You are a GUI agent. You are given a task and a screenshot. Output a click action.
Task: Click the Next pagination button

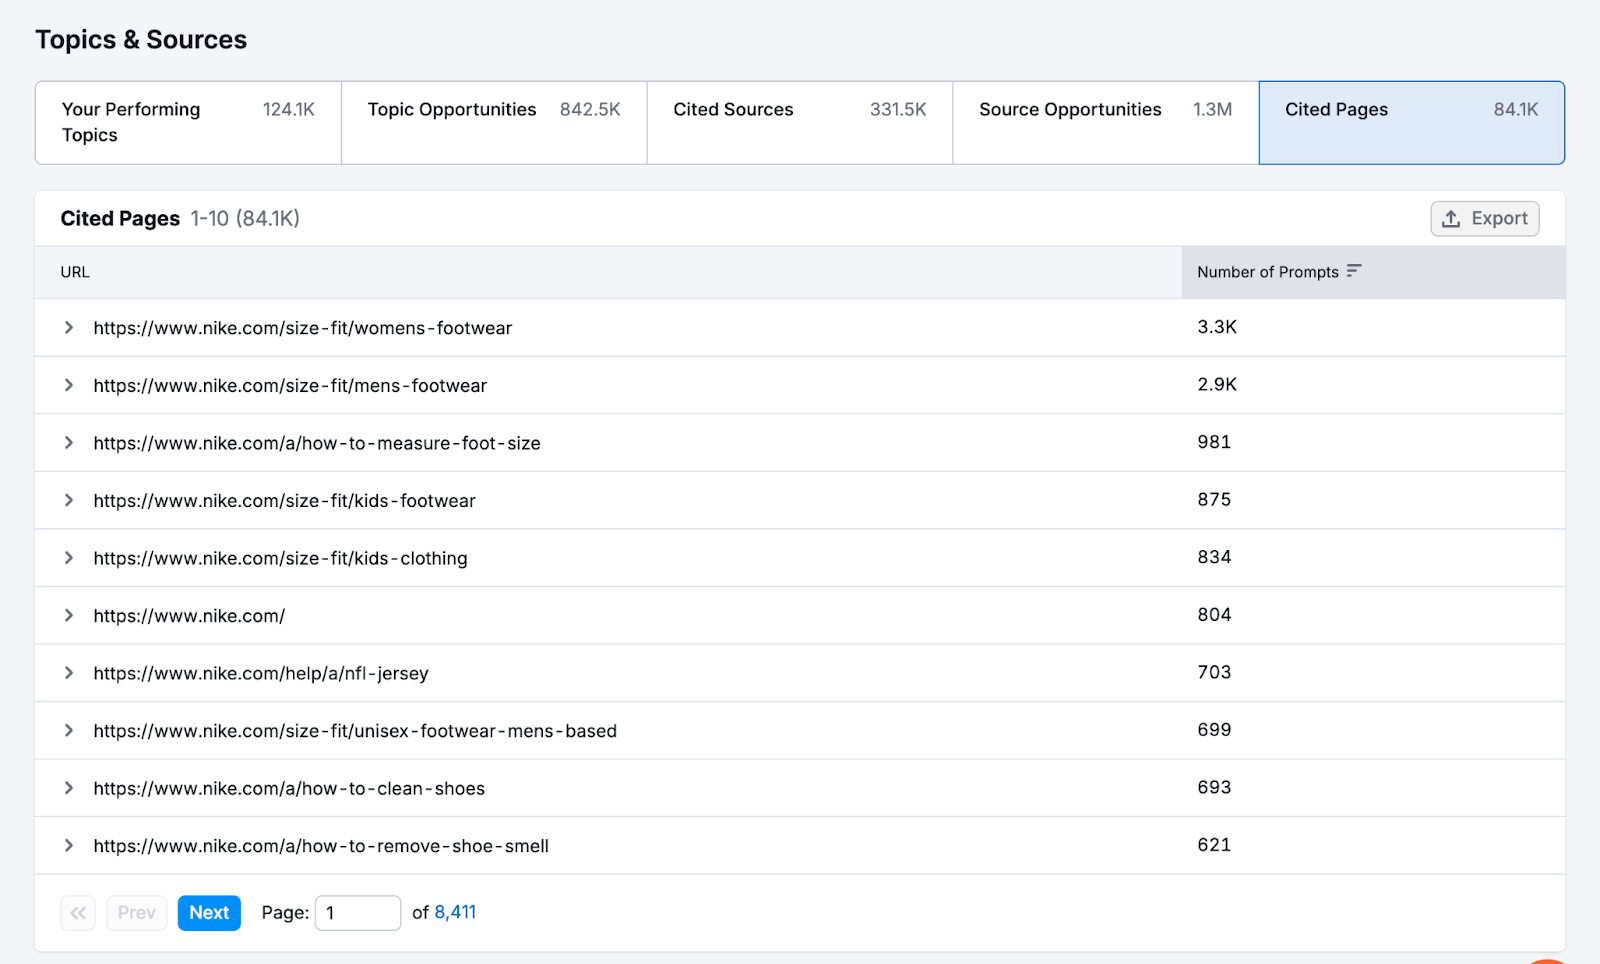(208, 912)
